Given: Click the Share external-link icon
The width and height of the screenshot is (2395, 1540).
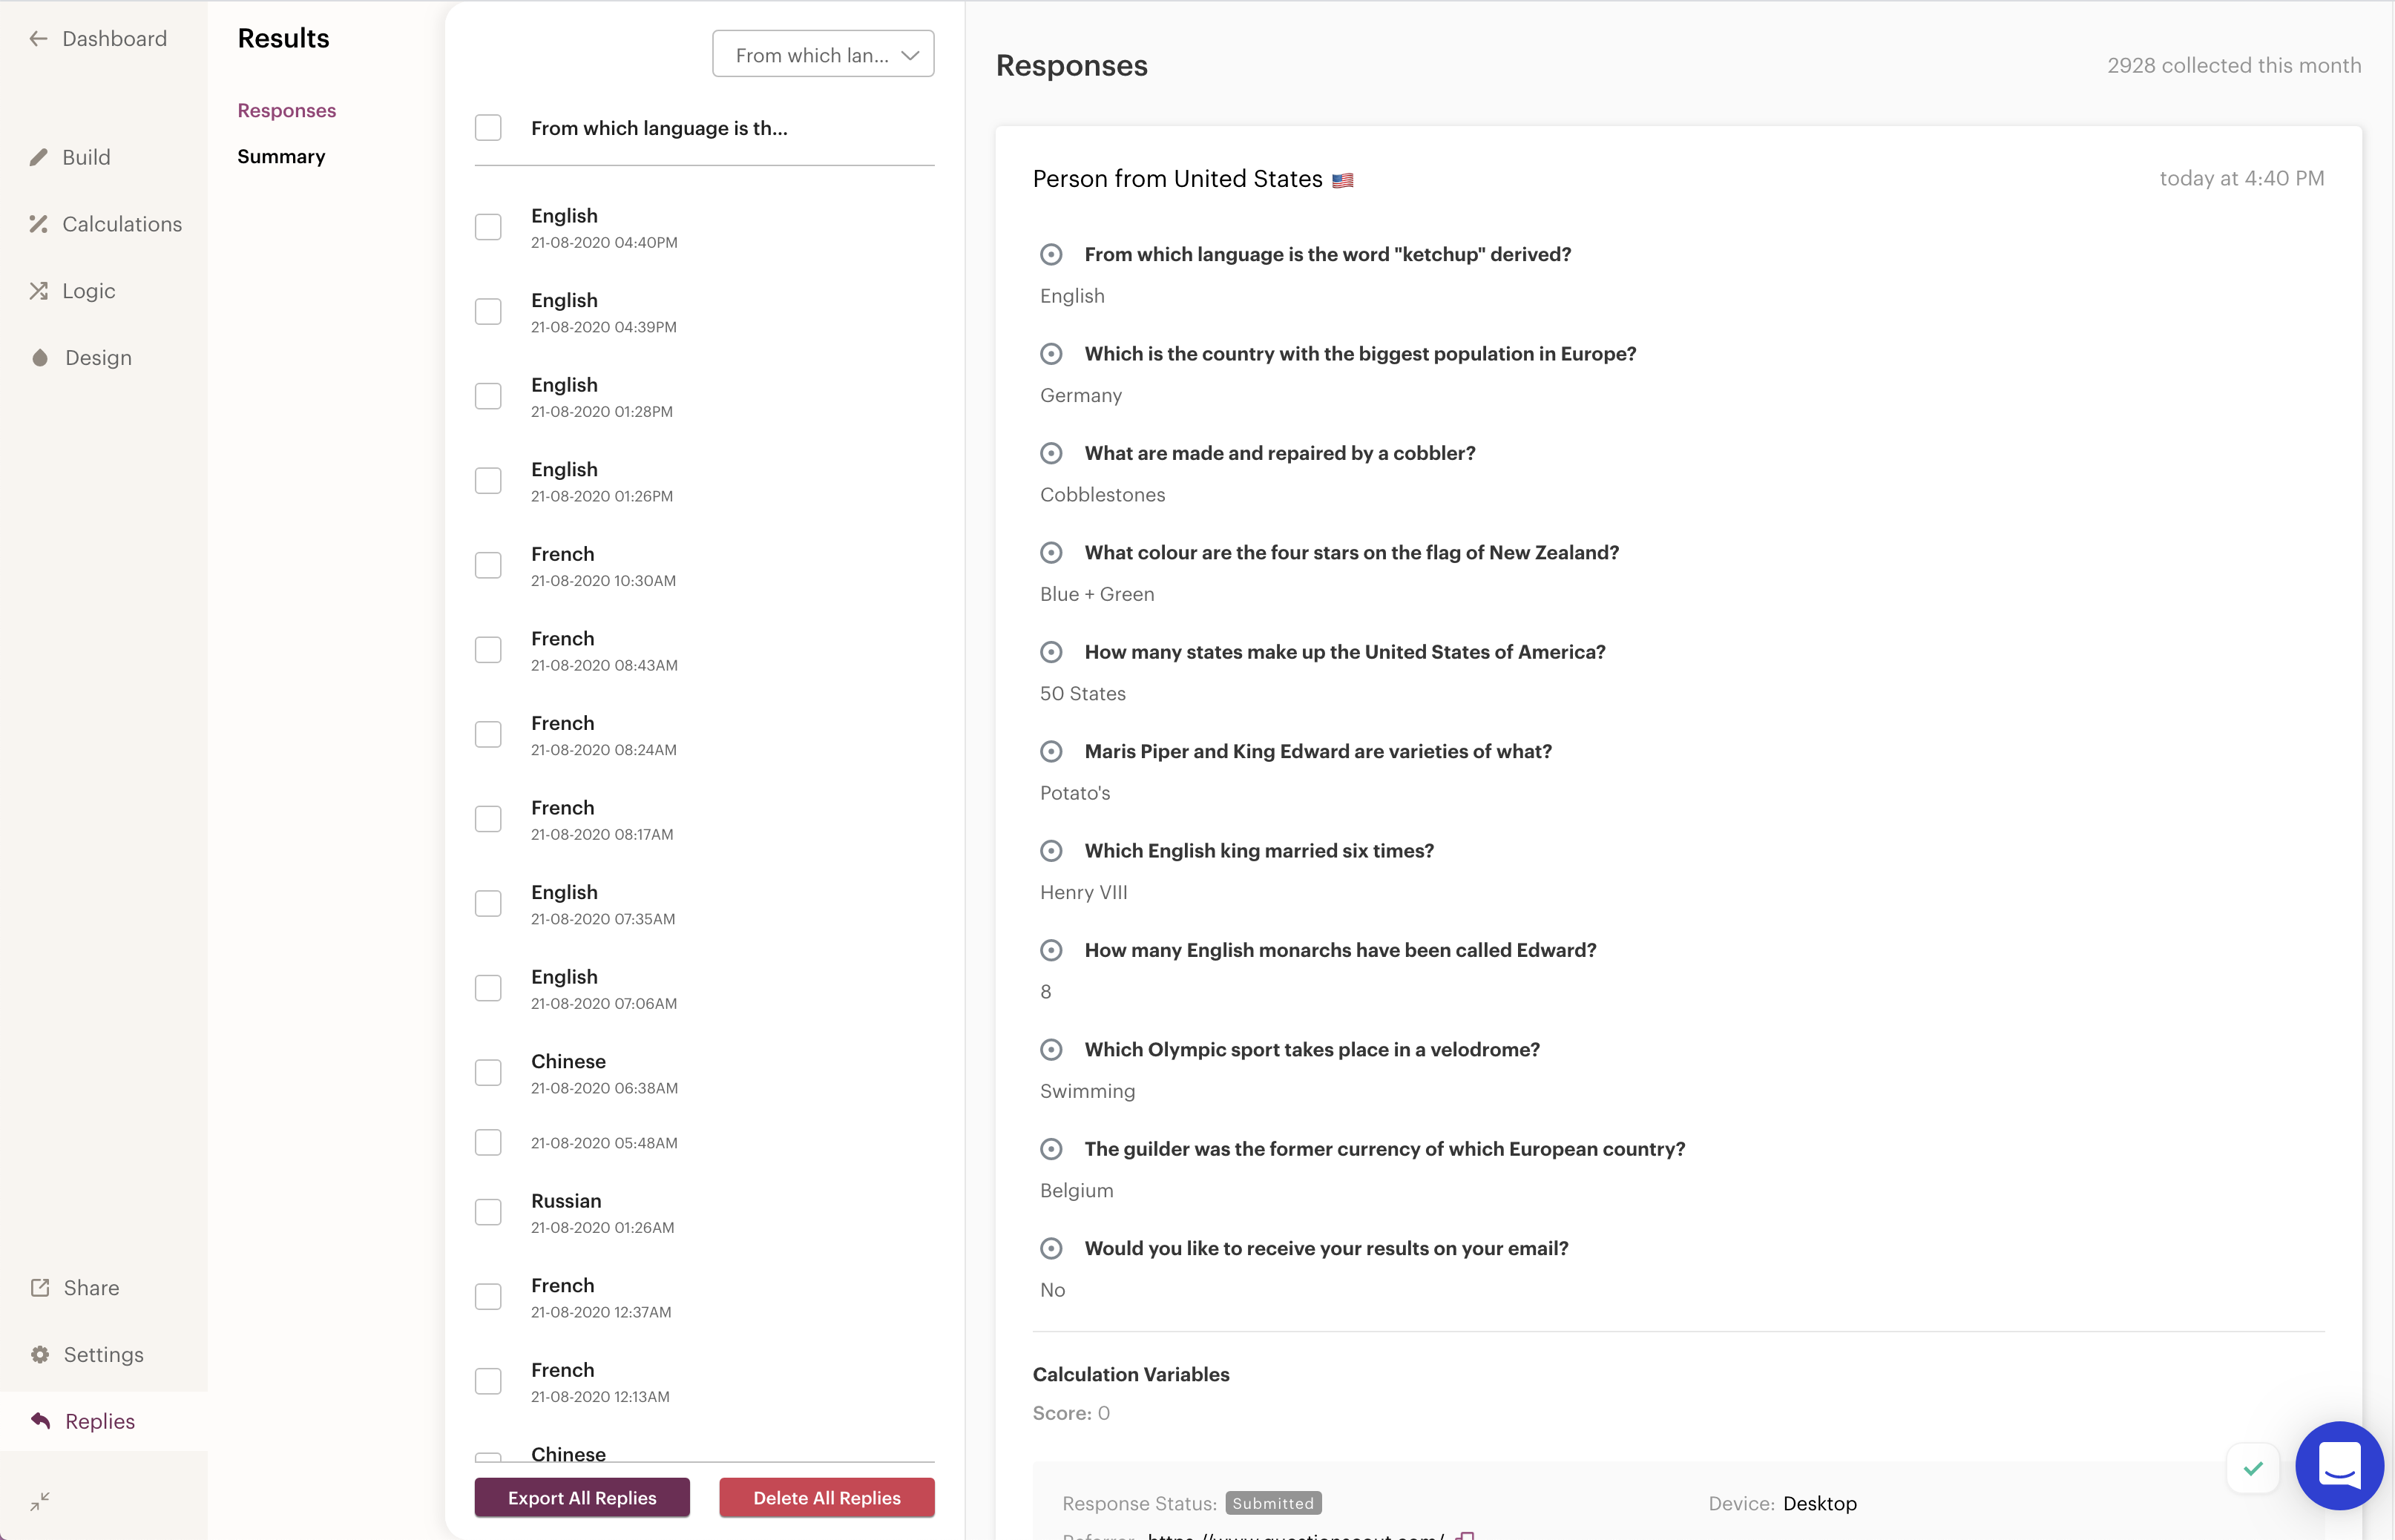Looking at the screenshot, I should pyautogui.click(x=40, y=1288).
